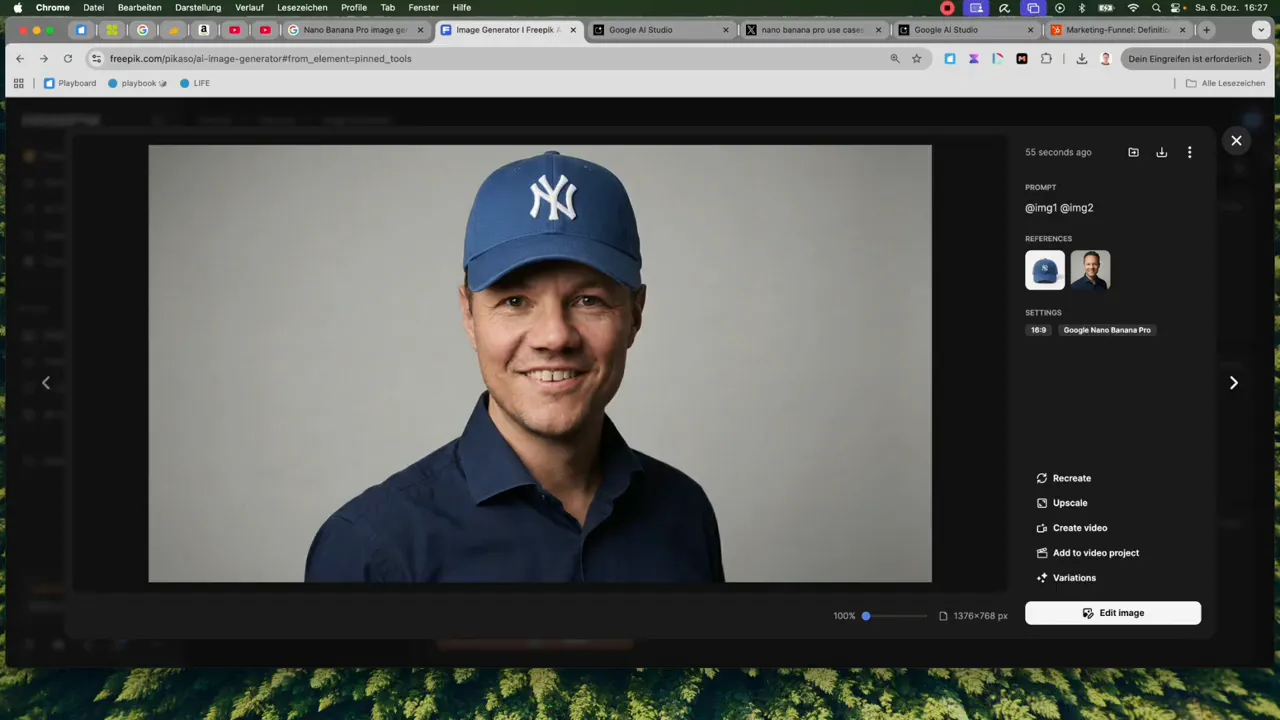This screenshot has height=720, width=1280.
Task: Bookmark the page via the star icon
Action: [x=917, y=58]
